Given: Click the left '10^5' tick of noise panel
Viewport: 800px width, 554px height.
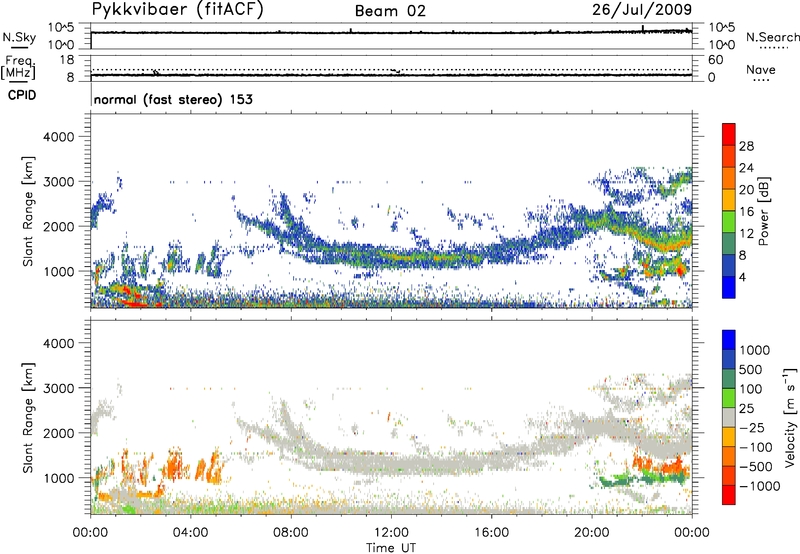Looking at the screenshot, I should coord(61,27).
